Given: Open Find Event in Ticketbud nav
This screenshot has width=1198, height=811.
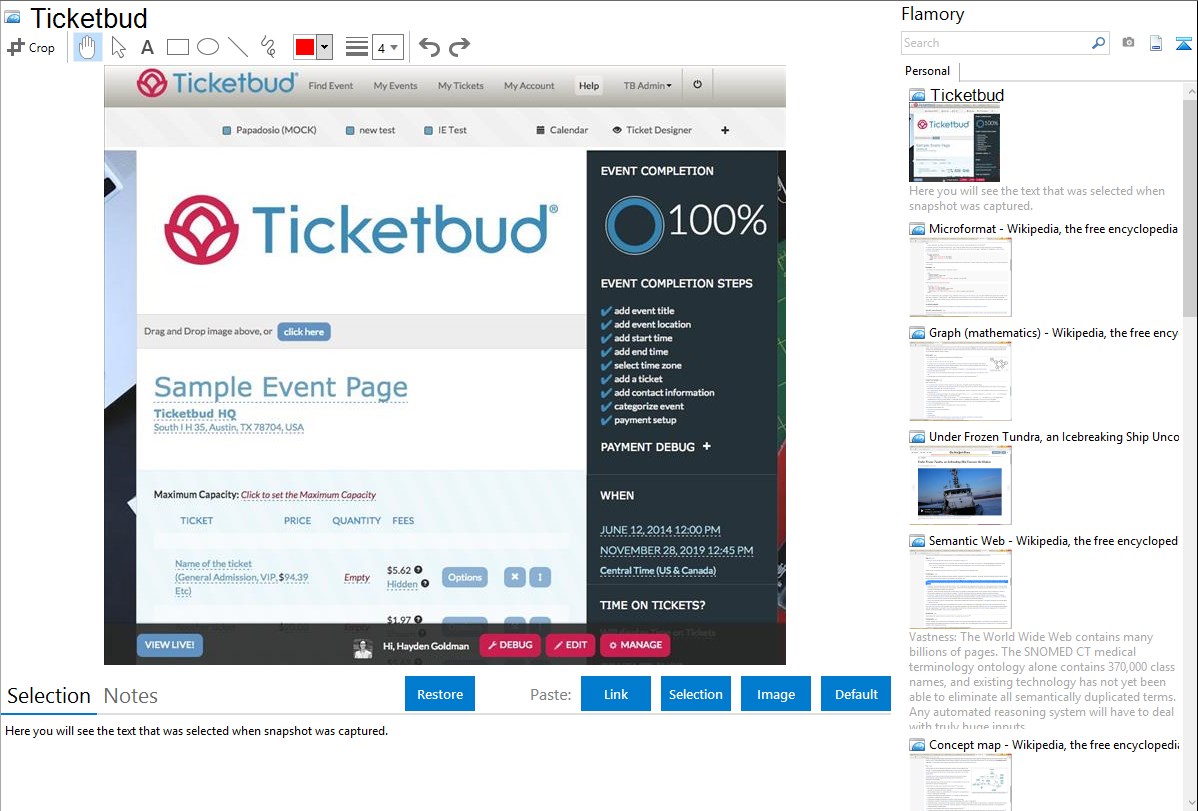Looking at the screenshot, I should 331,86.
